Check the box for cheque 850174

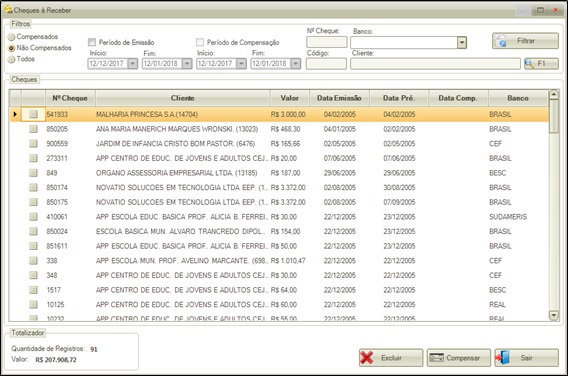click(33, 187)
